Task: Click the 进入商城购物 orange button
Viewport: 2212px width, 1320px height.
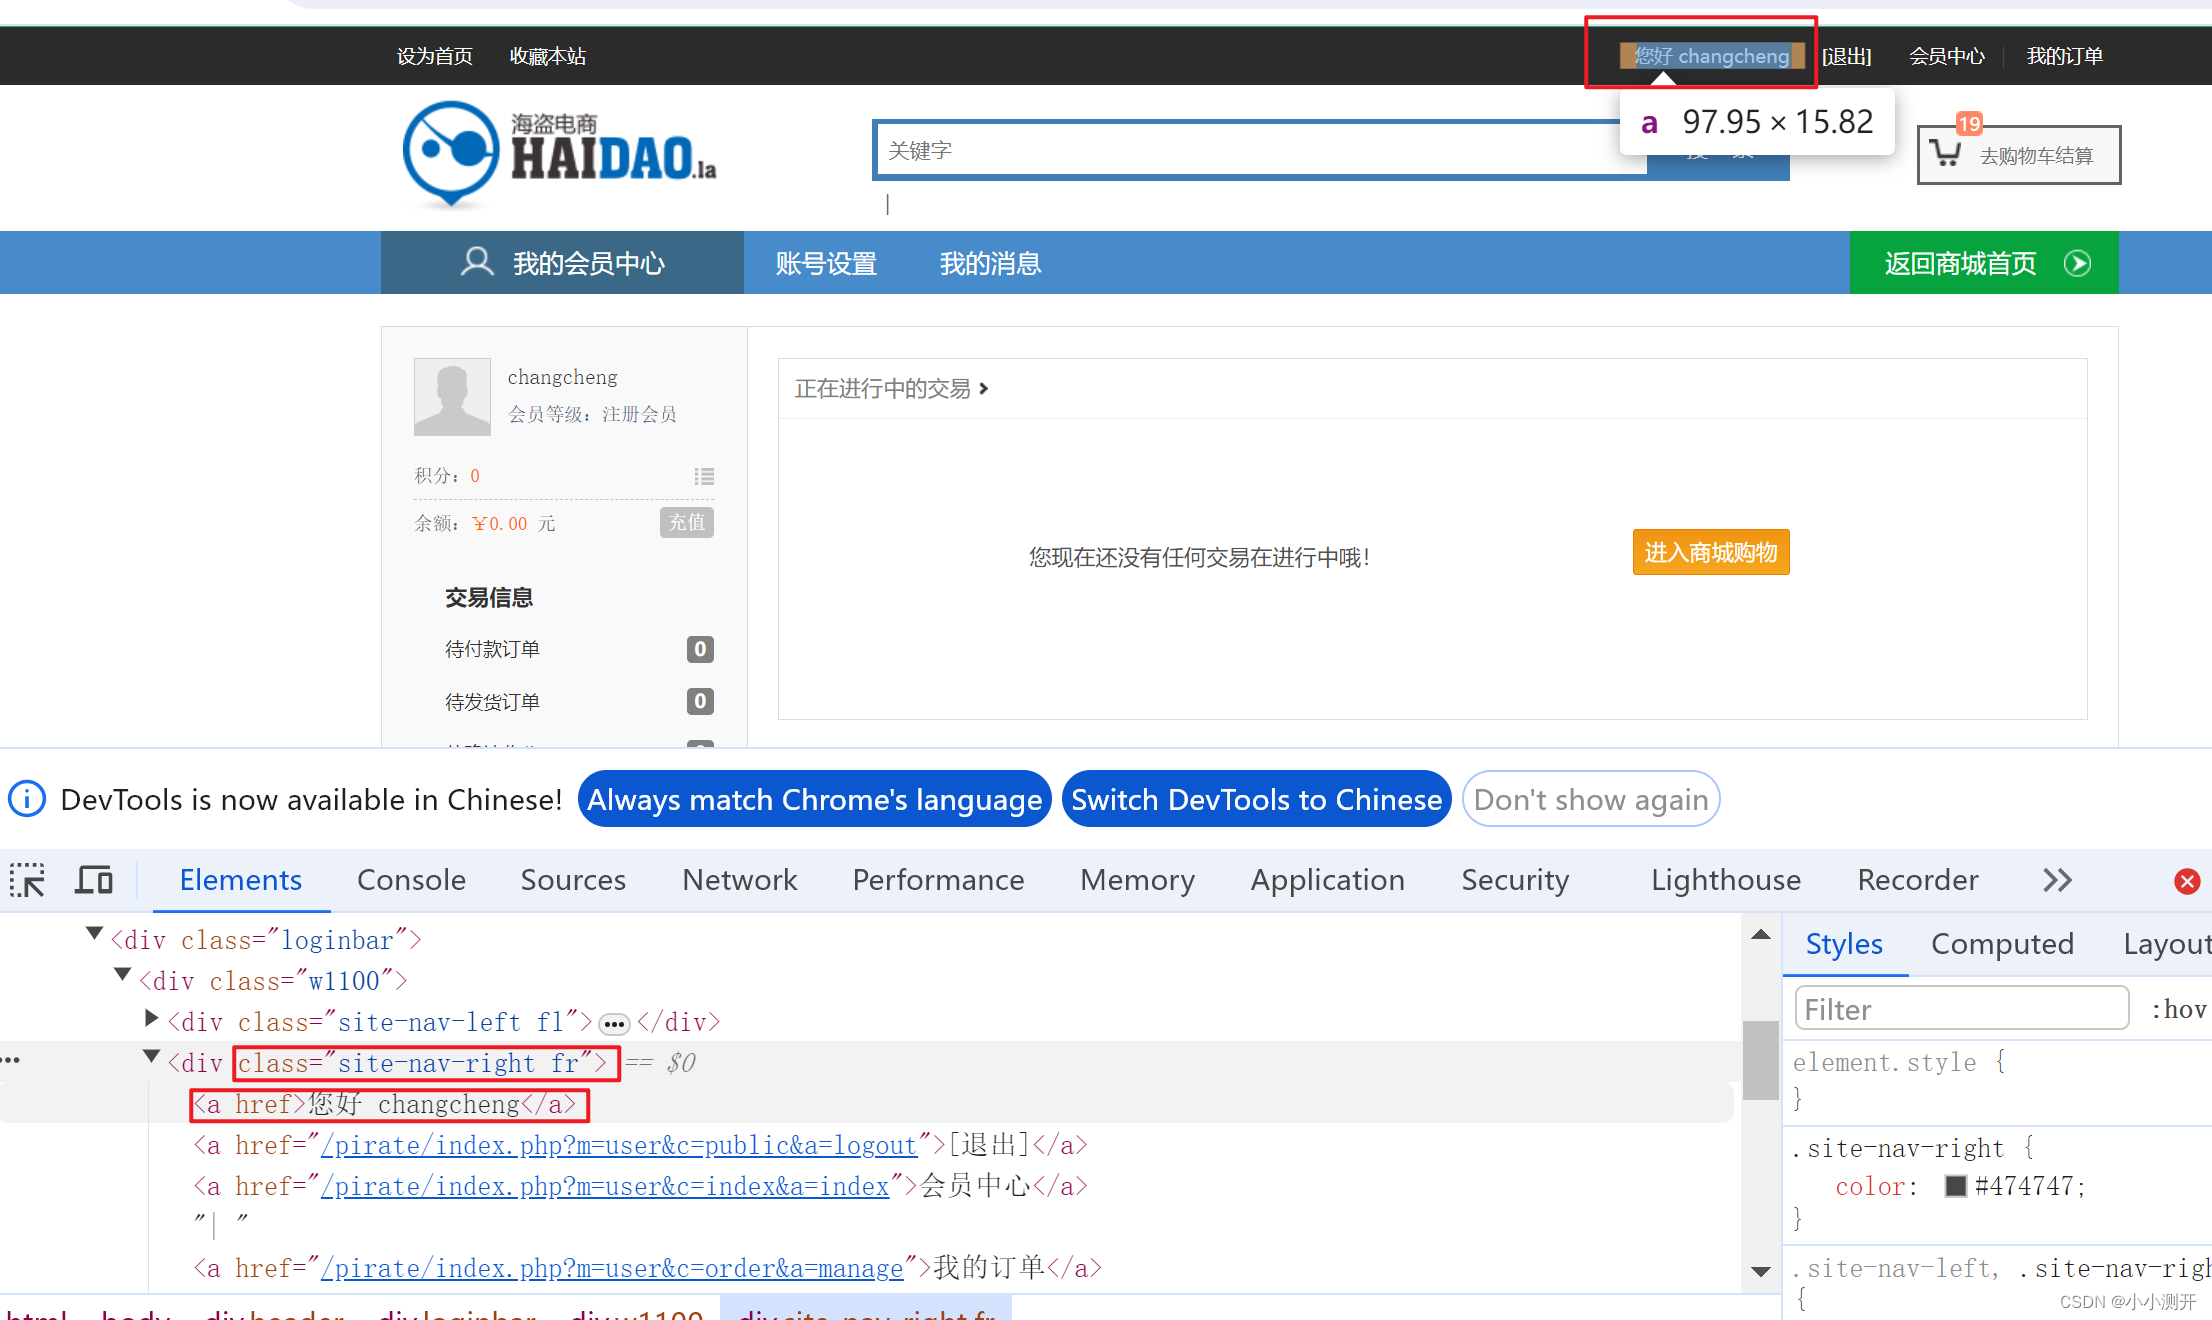Action: 1710,551
